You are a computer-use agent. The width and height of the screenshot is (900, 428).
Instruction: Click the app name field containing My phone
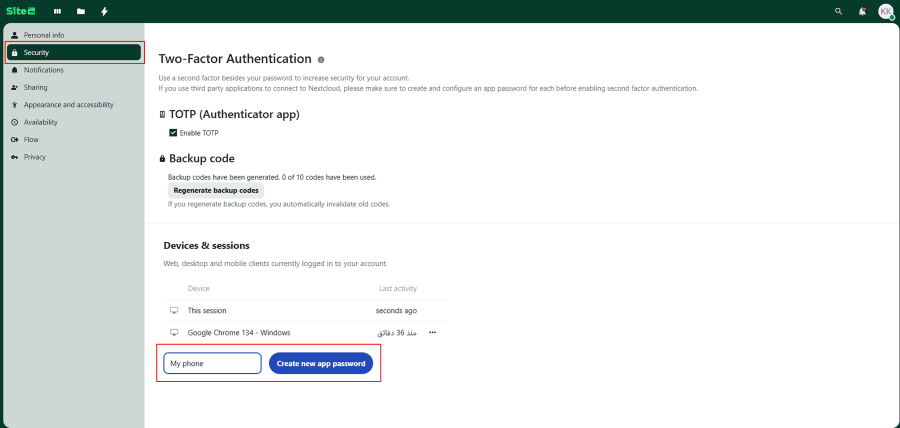pos(212,363)
